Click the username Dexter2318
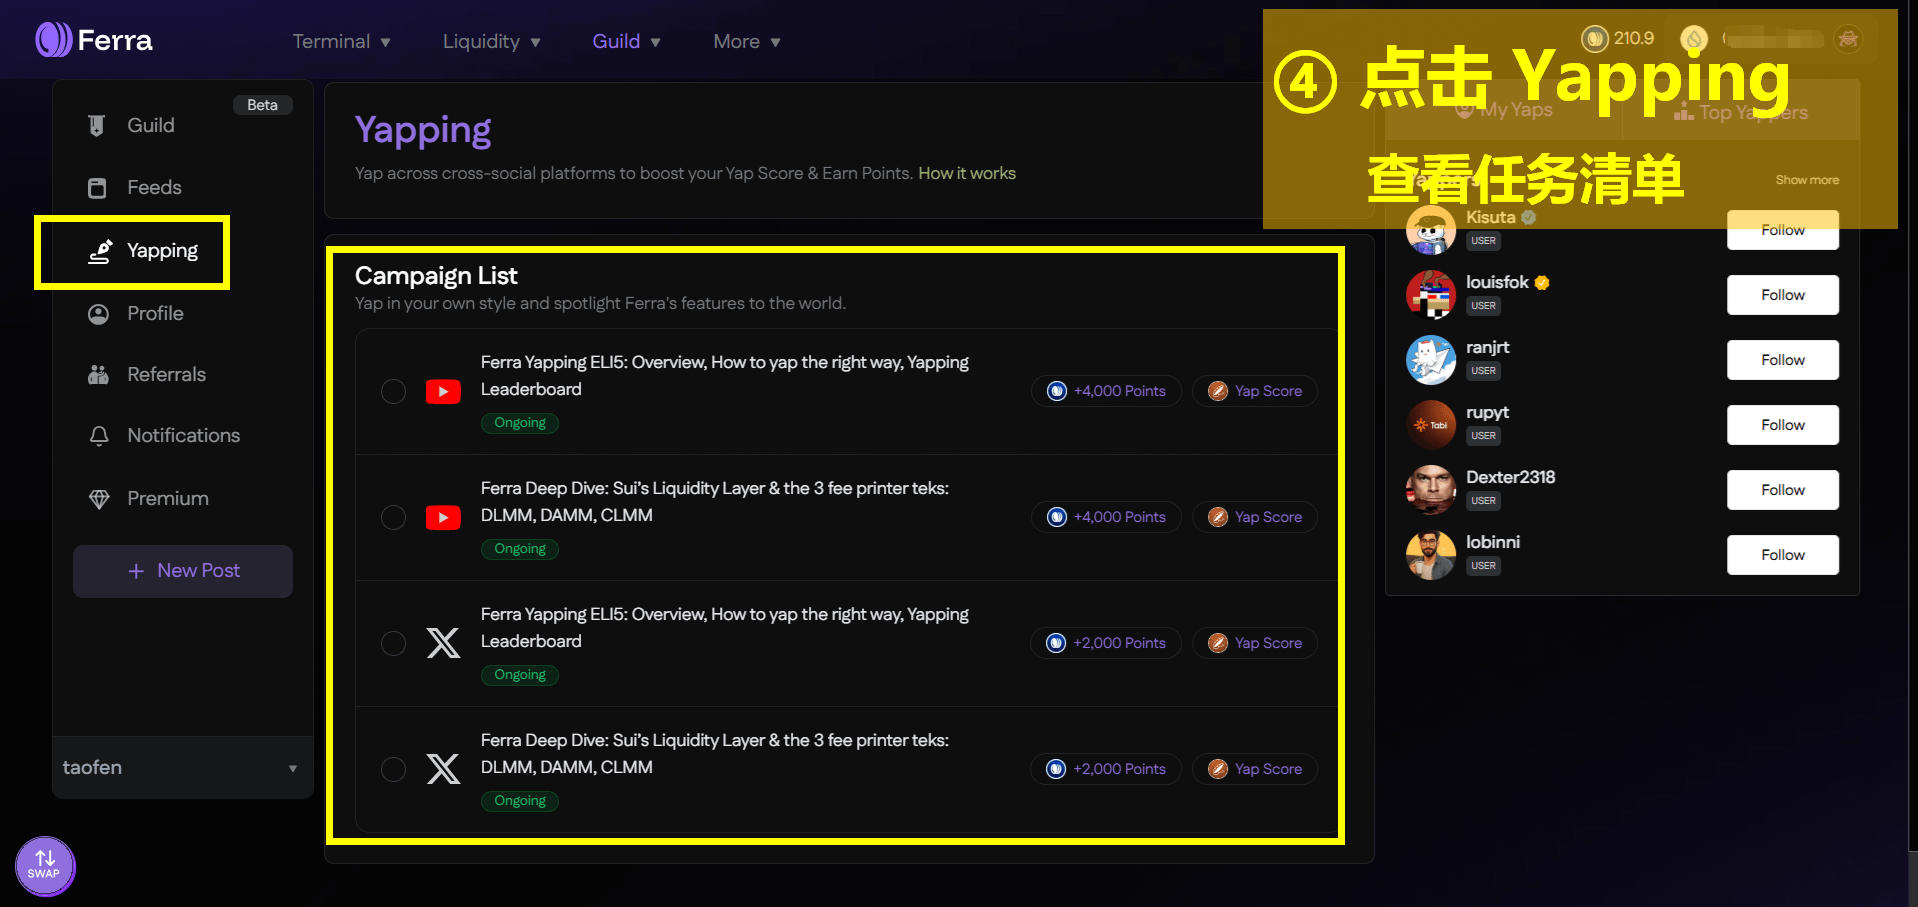The image size is (1918, 907). tap(1511, 477)
